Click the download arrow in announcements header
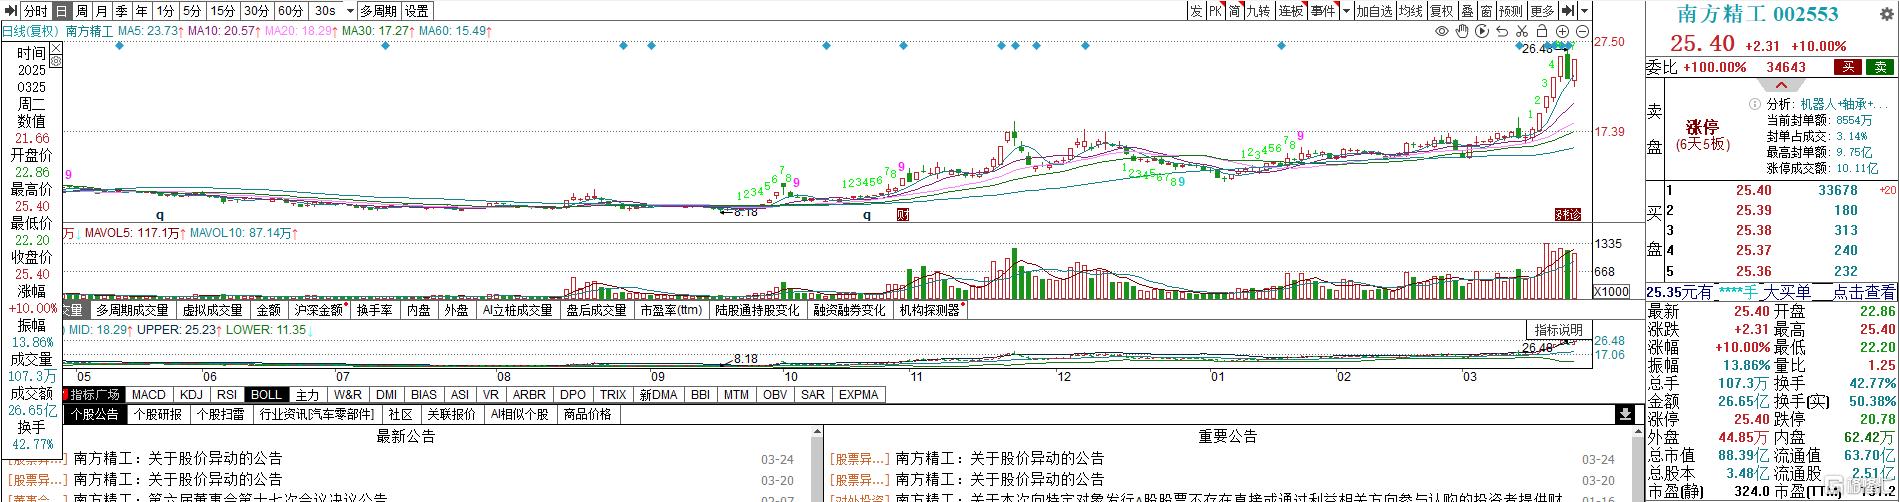This screenshot has width=1899, height=502. (1623, 414)
